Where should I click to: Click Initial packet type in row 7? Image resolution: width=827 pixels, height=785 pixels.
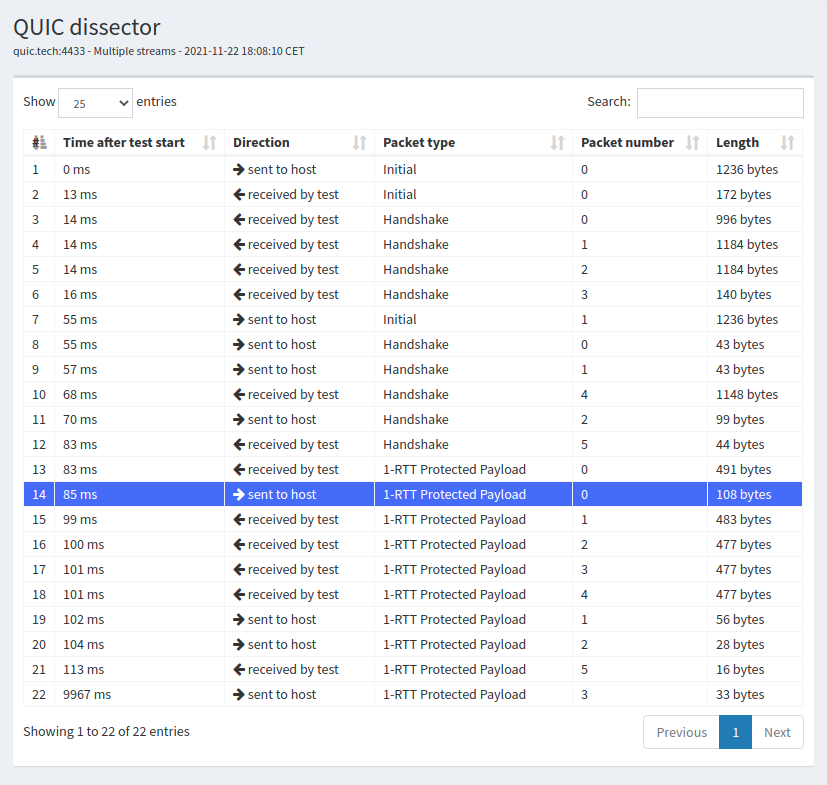[400, 320]
